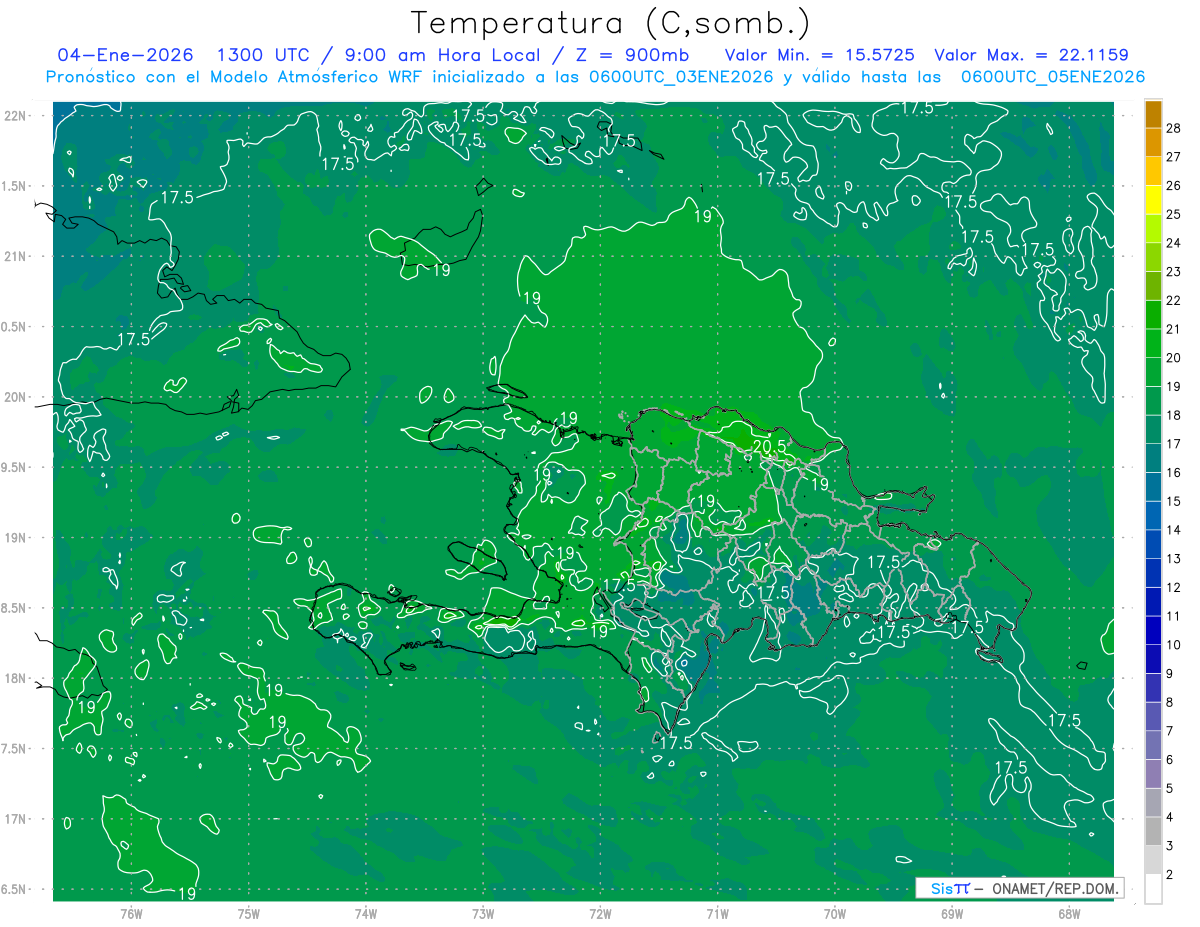Click the '6' label on the colour scale
The height and width of the screenshot is (927, 1200).
click(1170, 760)
